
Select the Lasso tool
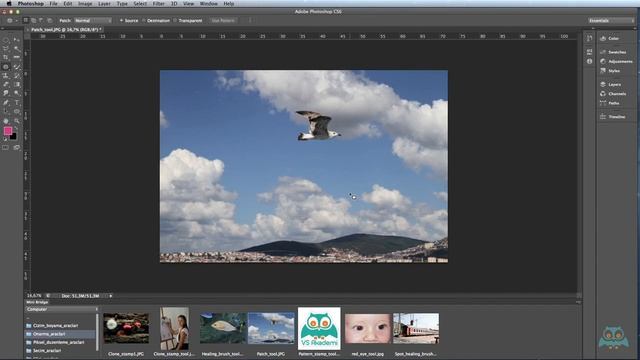coord(6,49)
